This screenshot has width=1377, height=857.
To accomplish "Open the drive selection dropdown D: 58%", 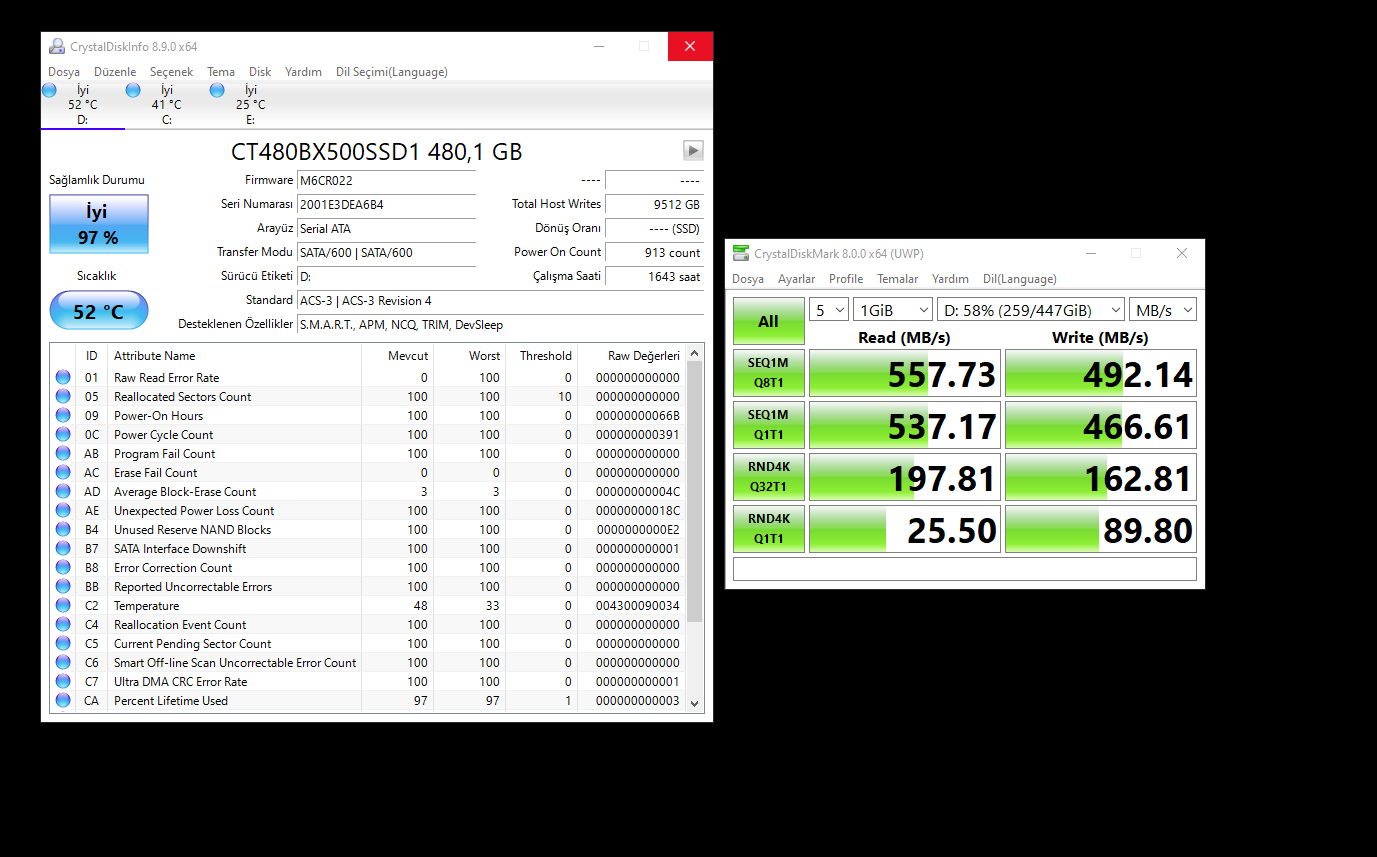I will point(1031,310).
